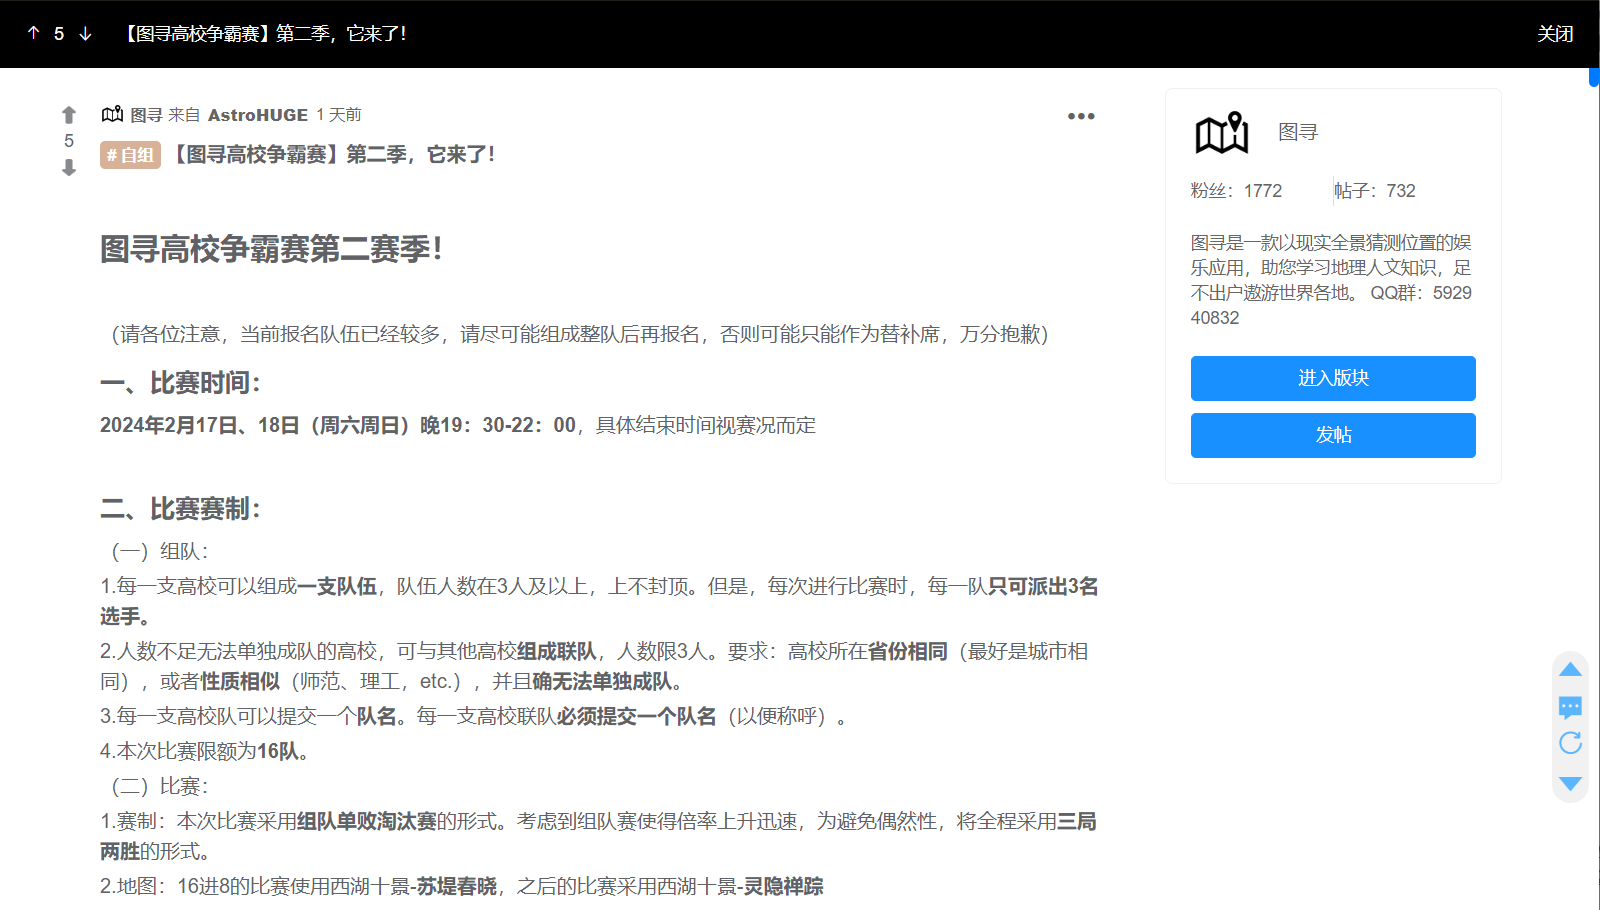Close the post with 关闭
Viewport: 1600px width, 910px height.
(1555, 34)
